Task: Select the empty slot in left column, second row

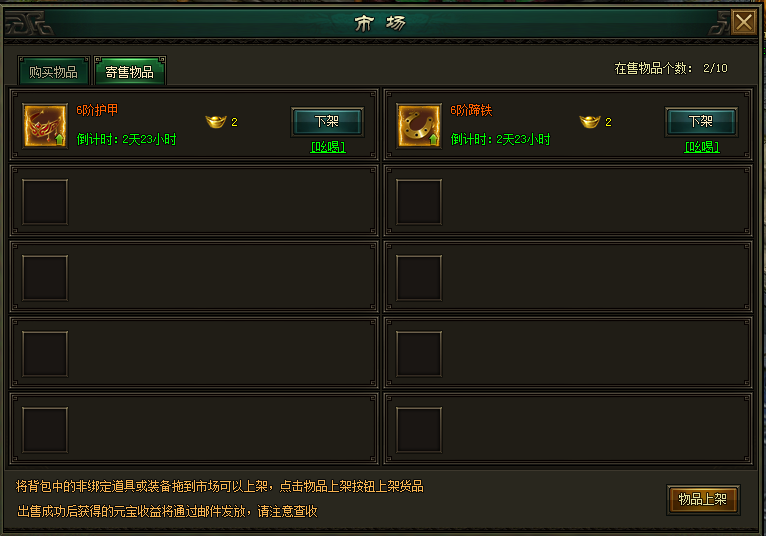Action: [45, 202]
